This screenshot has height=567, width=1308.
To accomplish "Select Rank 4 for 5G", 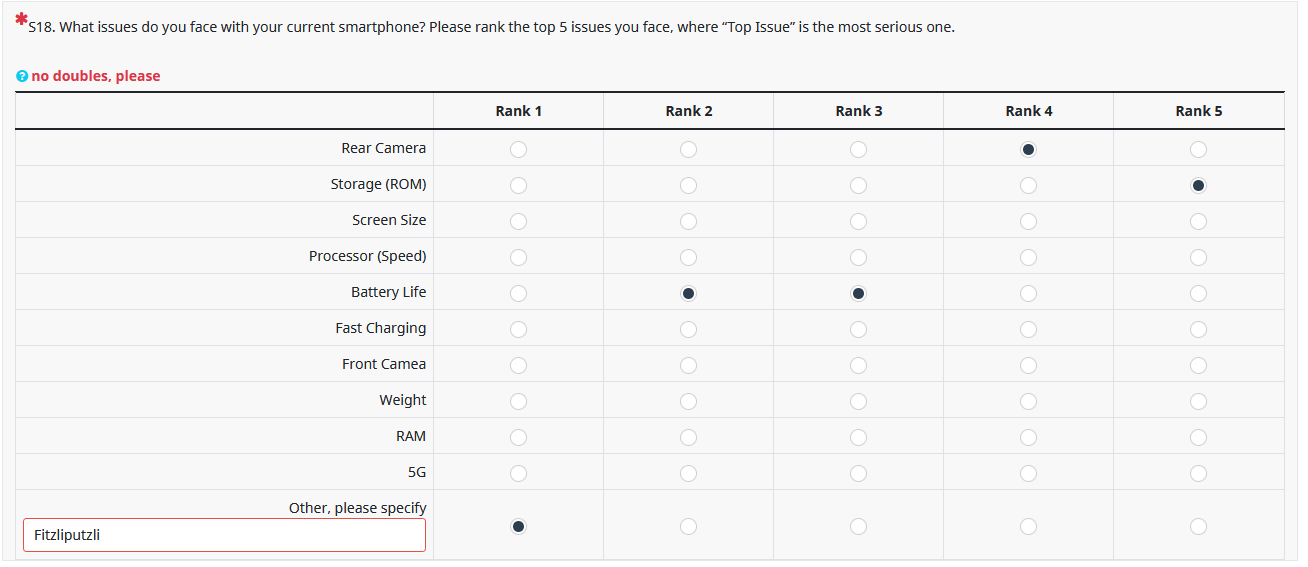I will (x=1028, y=473).
